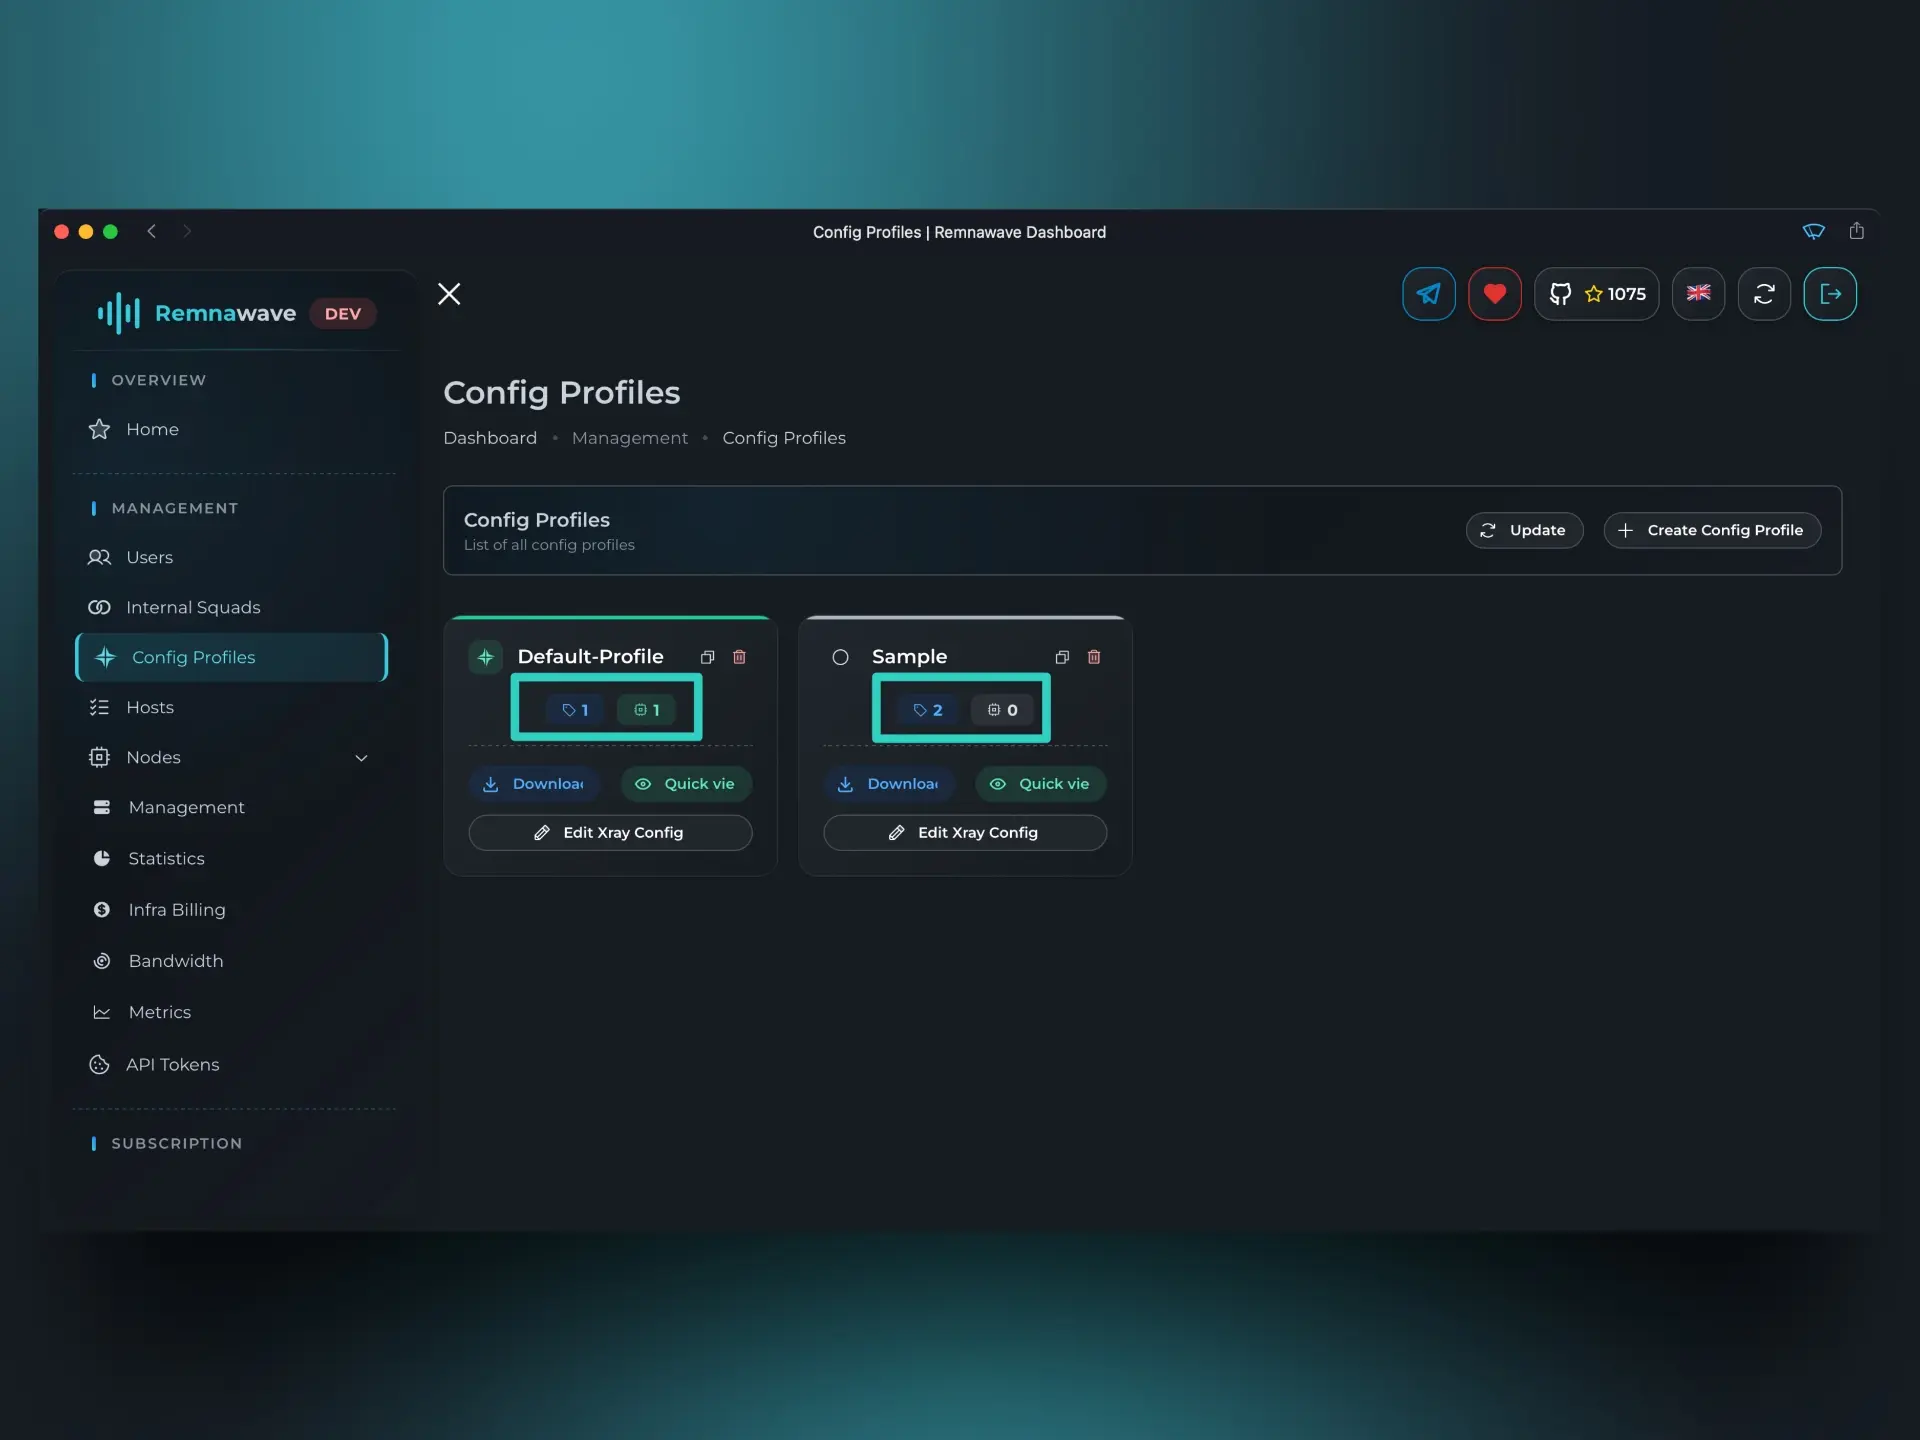Open GitHub stars 1075 button

pos(1596,294)
